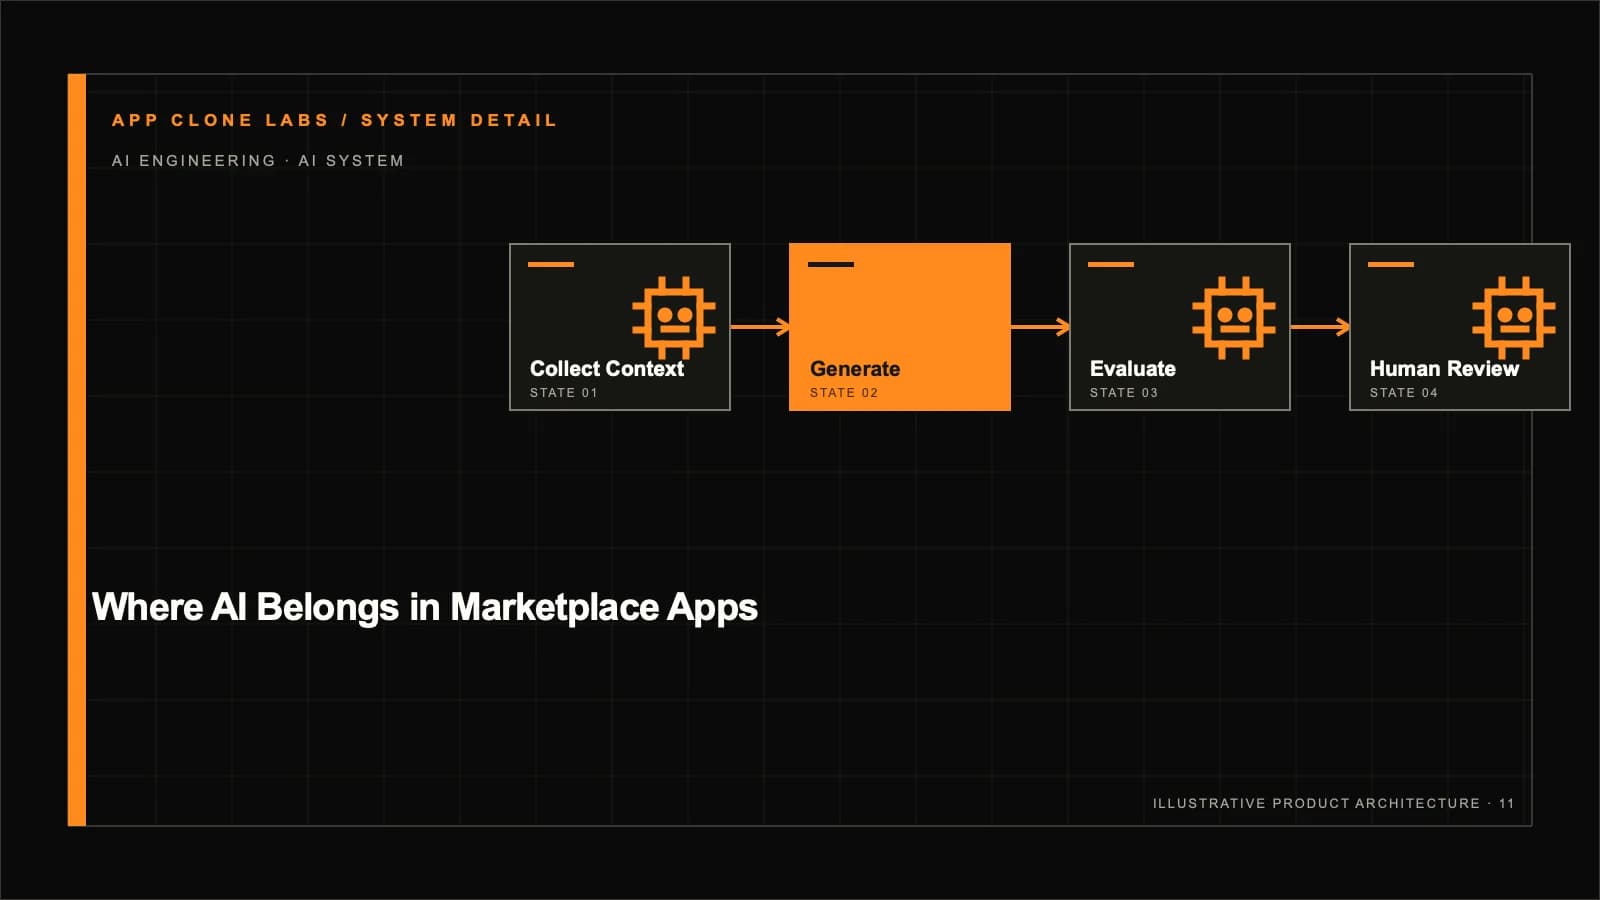Image resolution: width=1600 pixels, height=900 pixels.
Task: Click the 'APP CLONE LABS / SYSTEM DETAIL' header
Action: tap(334, 120)
